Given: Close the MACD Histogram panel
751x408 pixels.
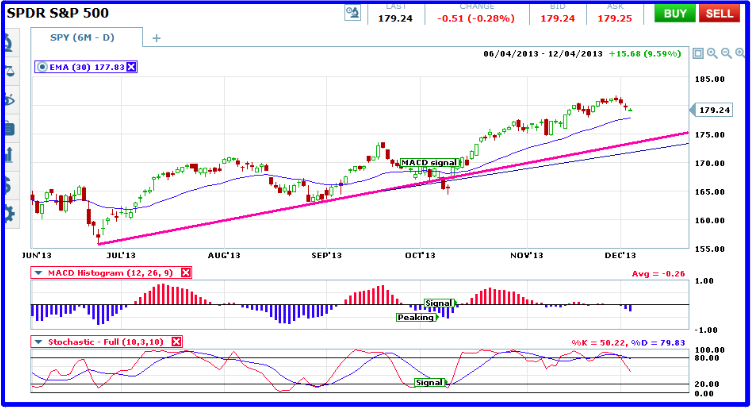Looking at the screenshot, I should point(185,273).
